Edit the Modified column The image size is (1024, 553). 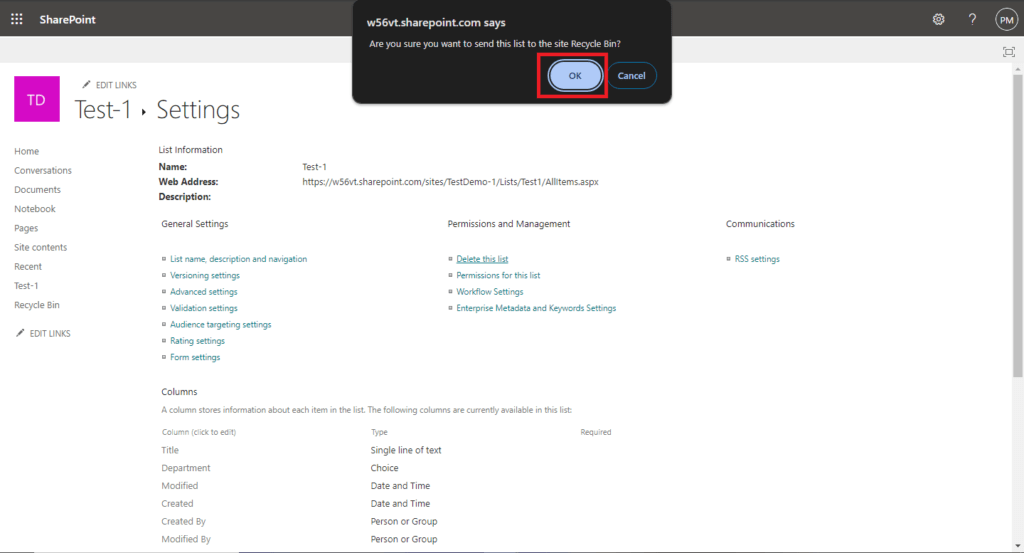tap(180, 486)
